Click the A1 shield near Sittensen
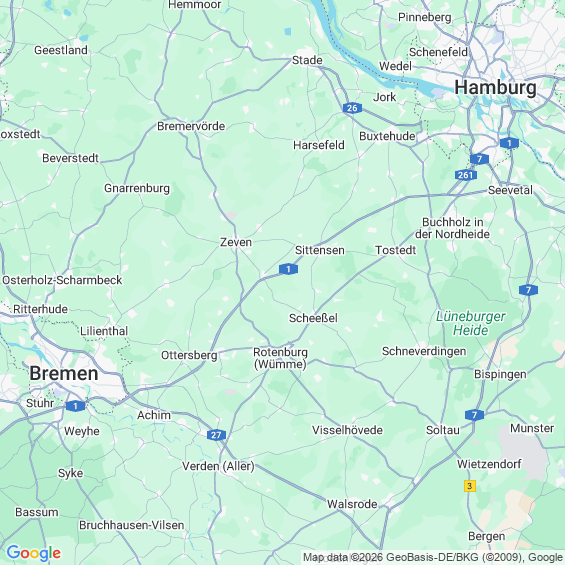This screenshot has width=565, height=565. tap(288, 269)
